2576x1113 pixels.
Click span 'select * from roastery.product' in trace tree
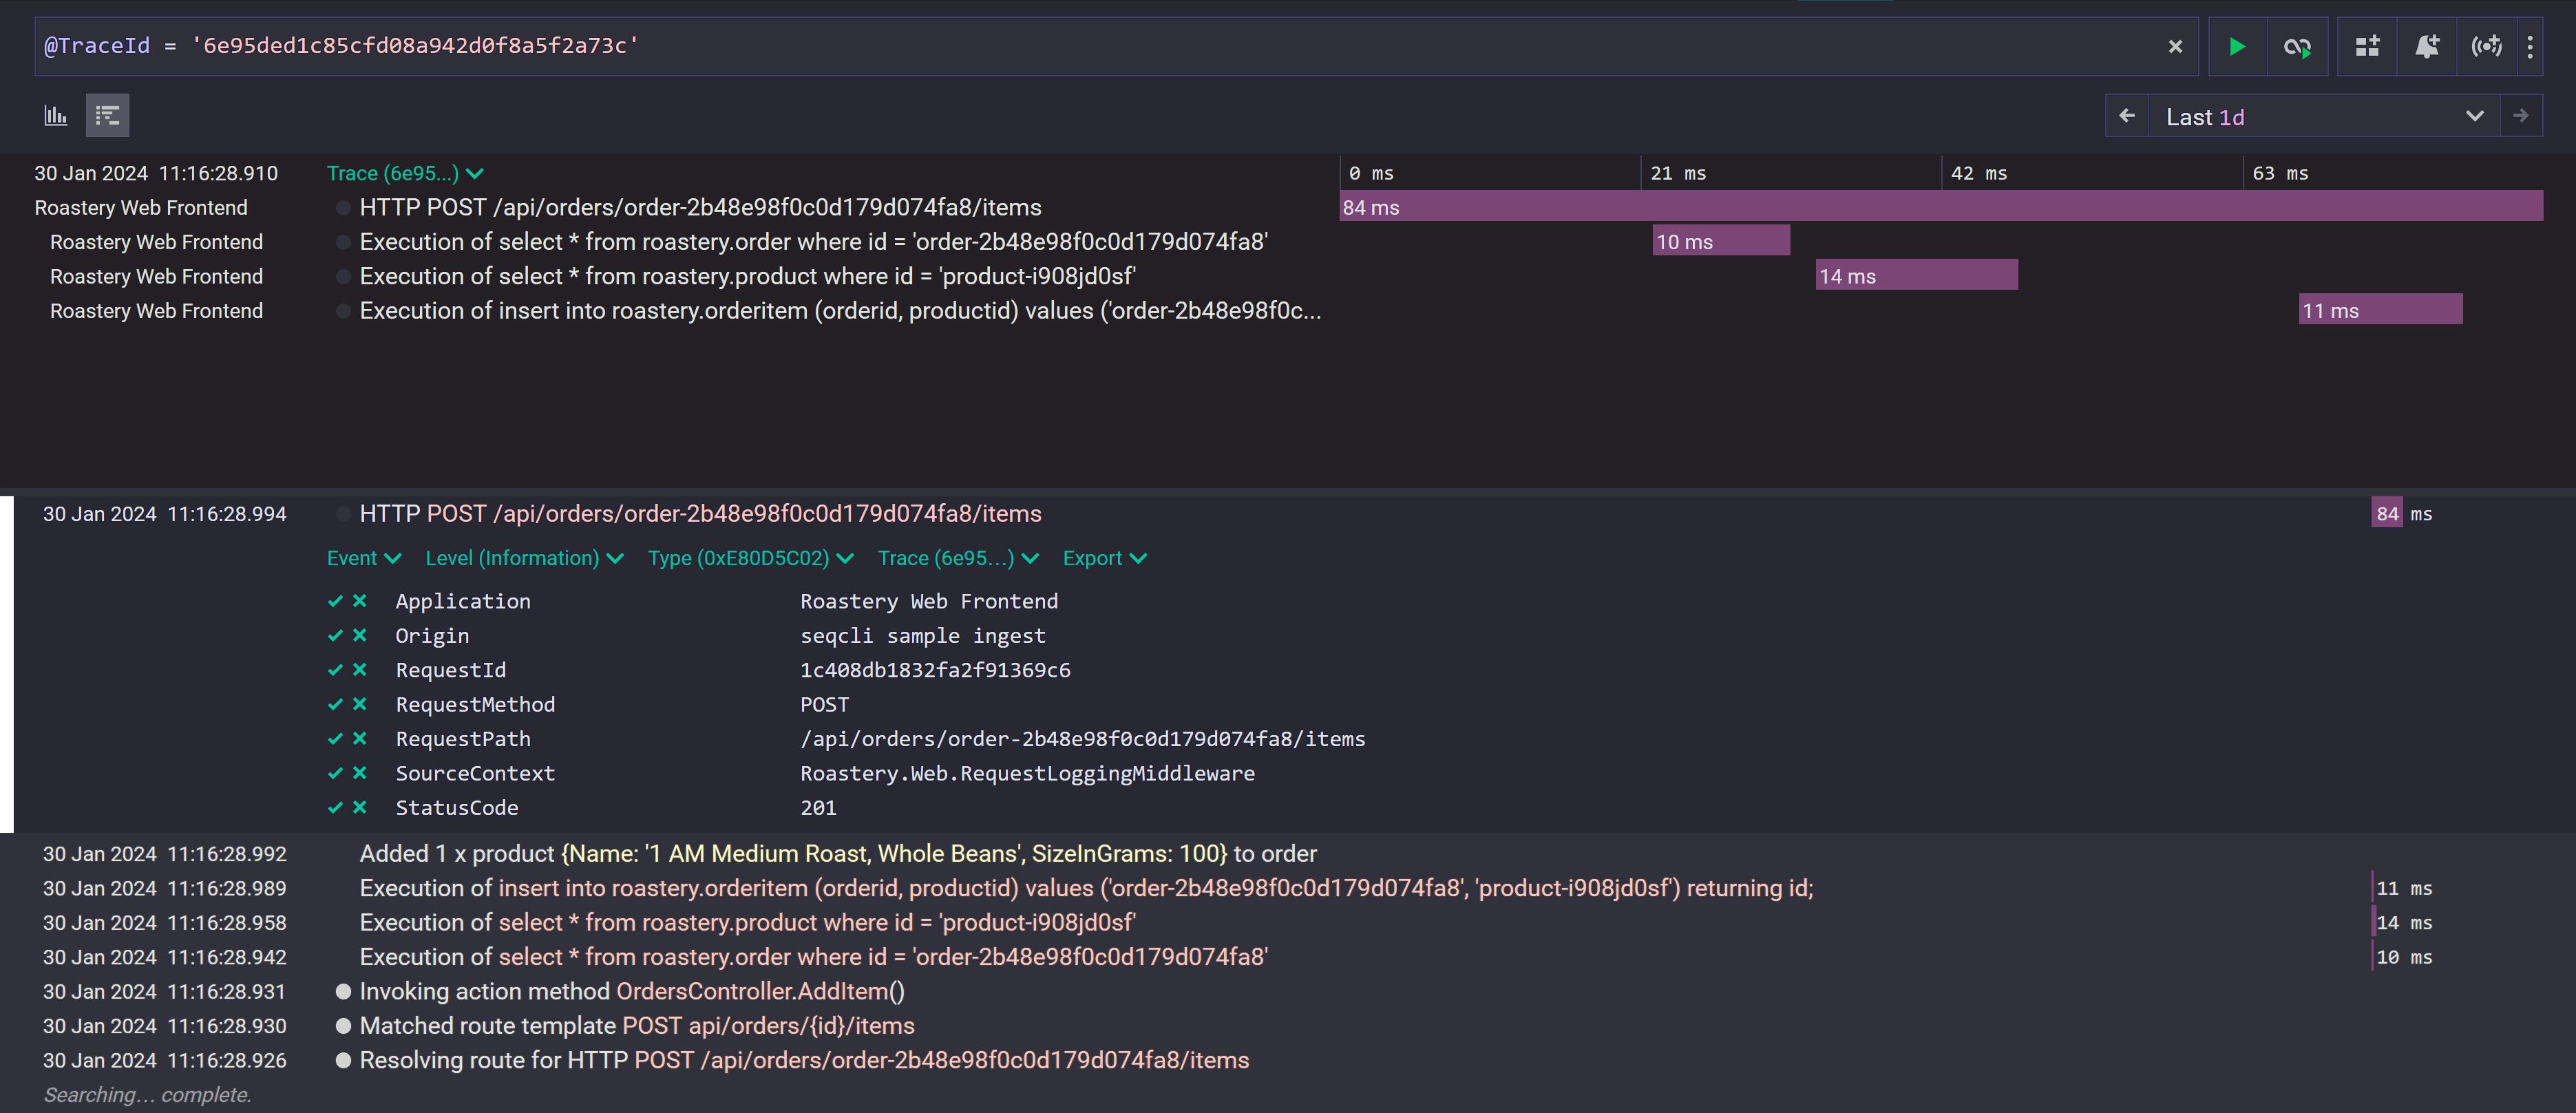(x=747, y=276)
